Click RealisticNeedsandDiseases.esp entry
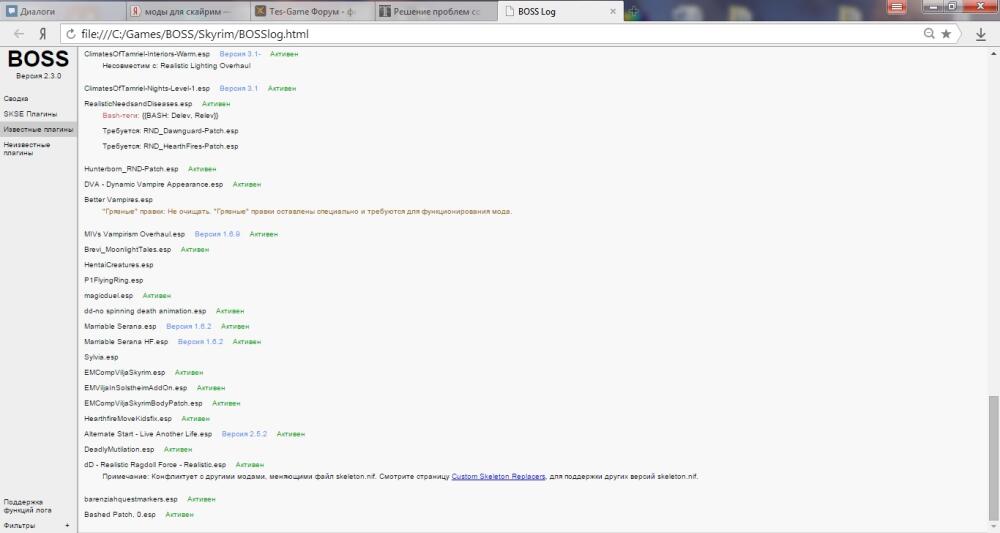The width and height of the screenshot is (1000, 533). pyautogui.click(x=138, y=104)
